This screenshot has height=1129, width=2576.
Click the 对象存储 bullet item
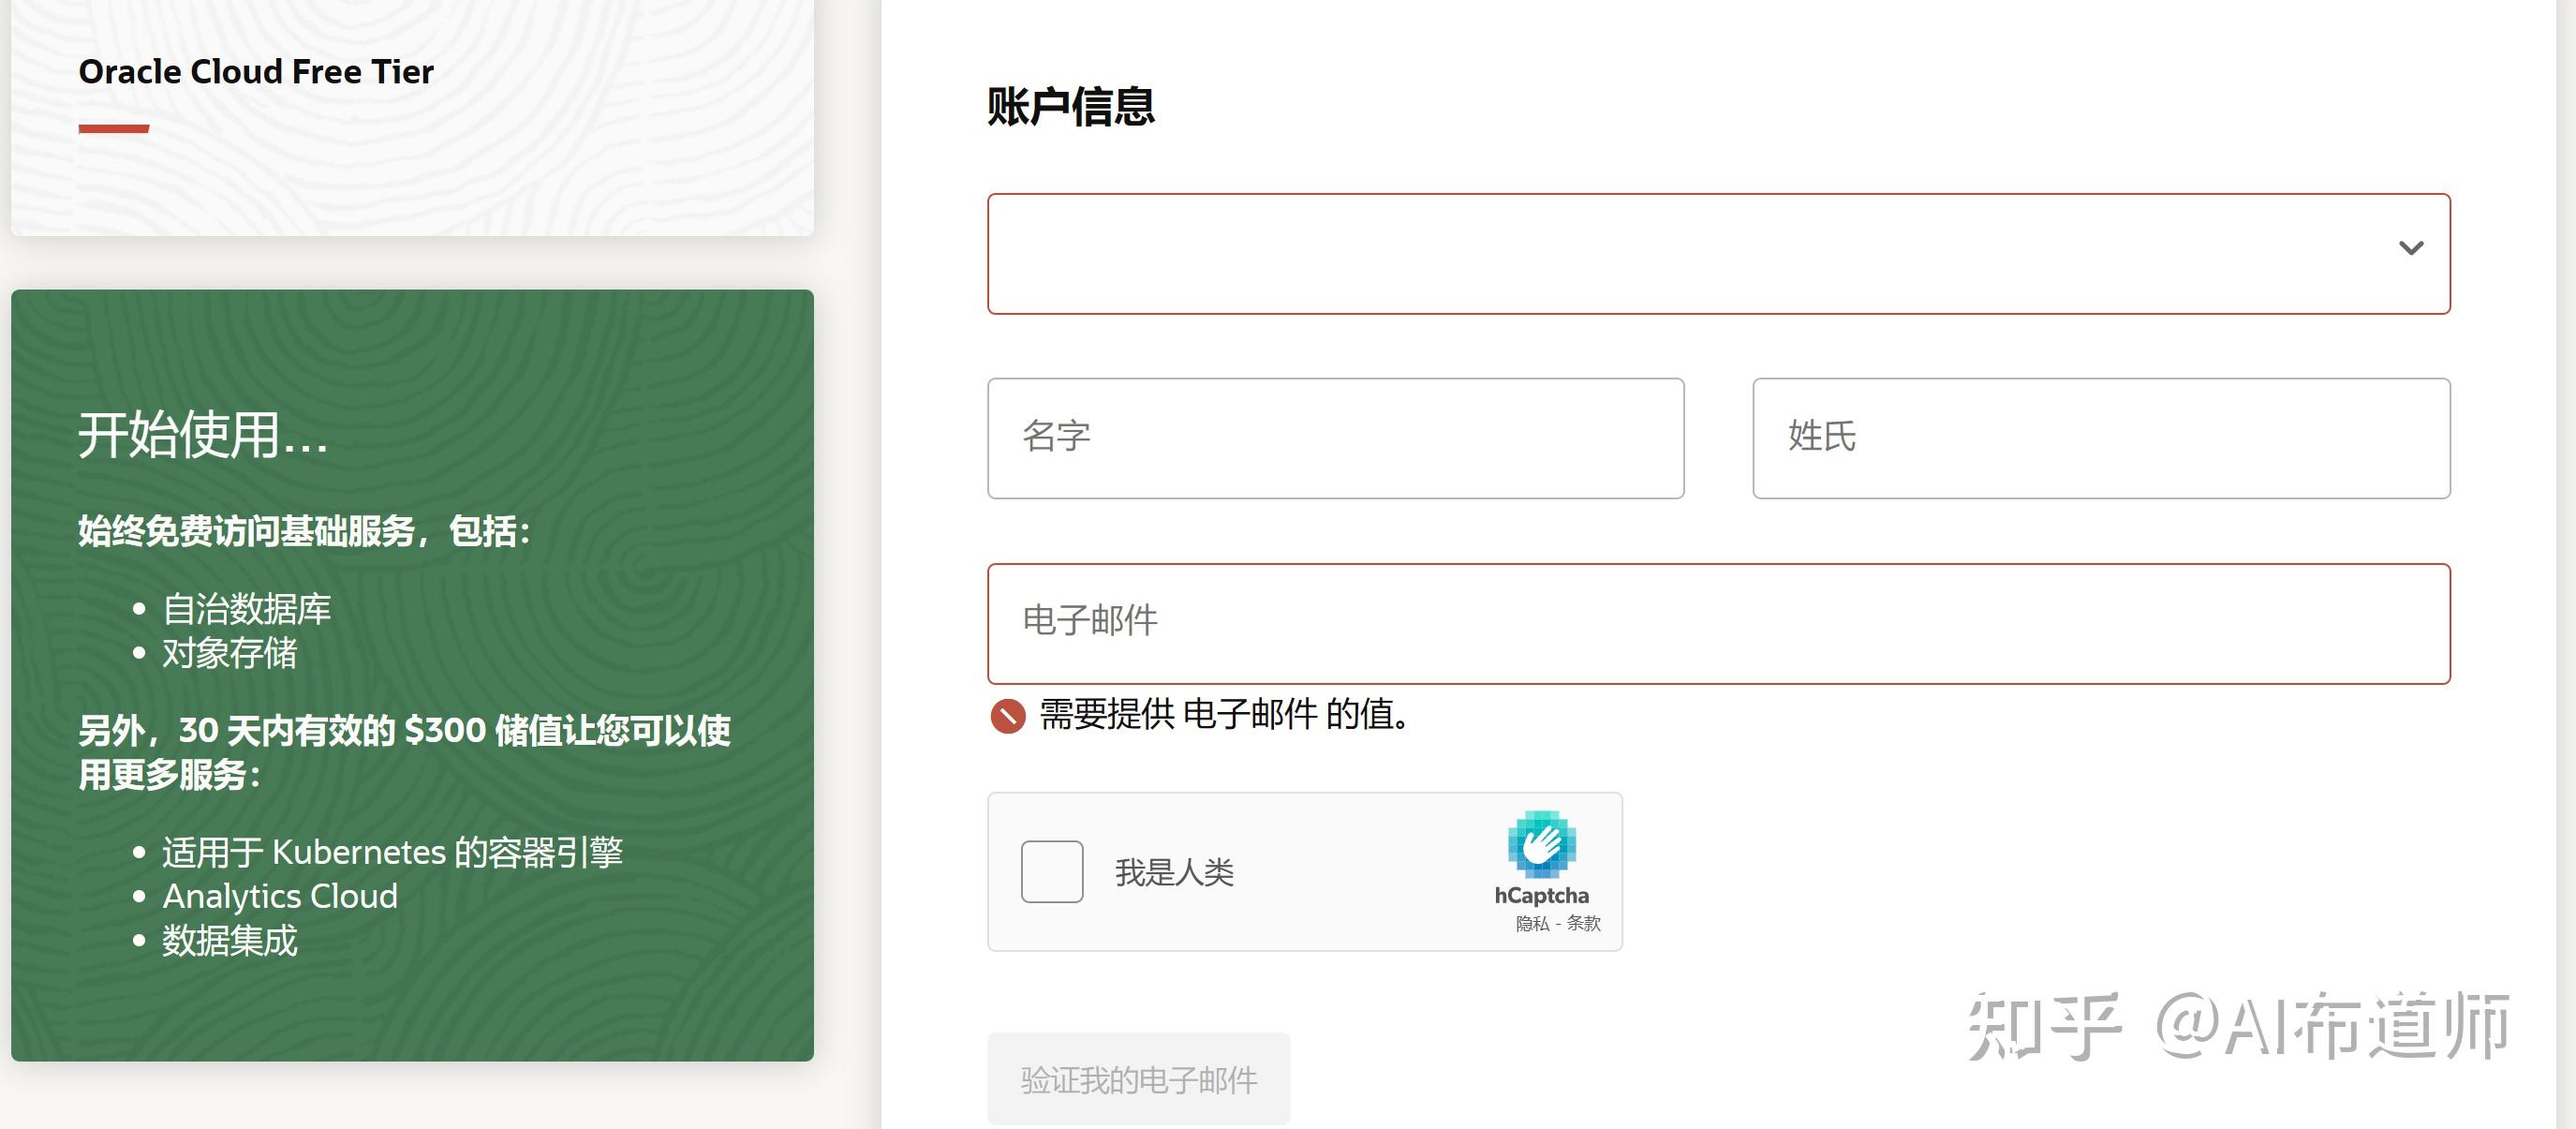click(229, 653)
